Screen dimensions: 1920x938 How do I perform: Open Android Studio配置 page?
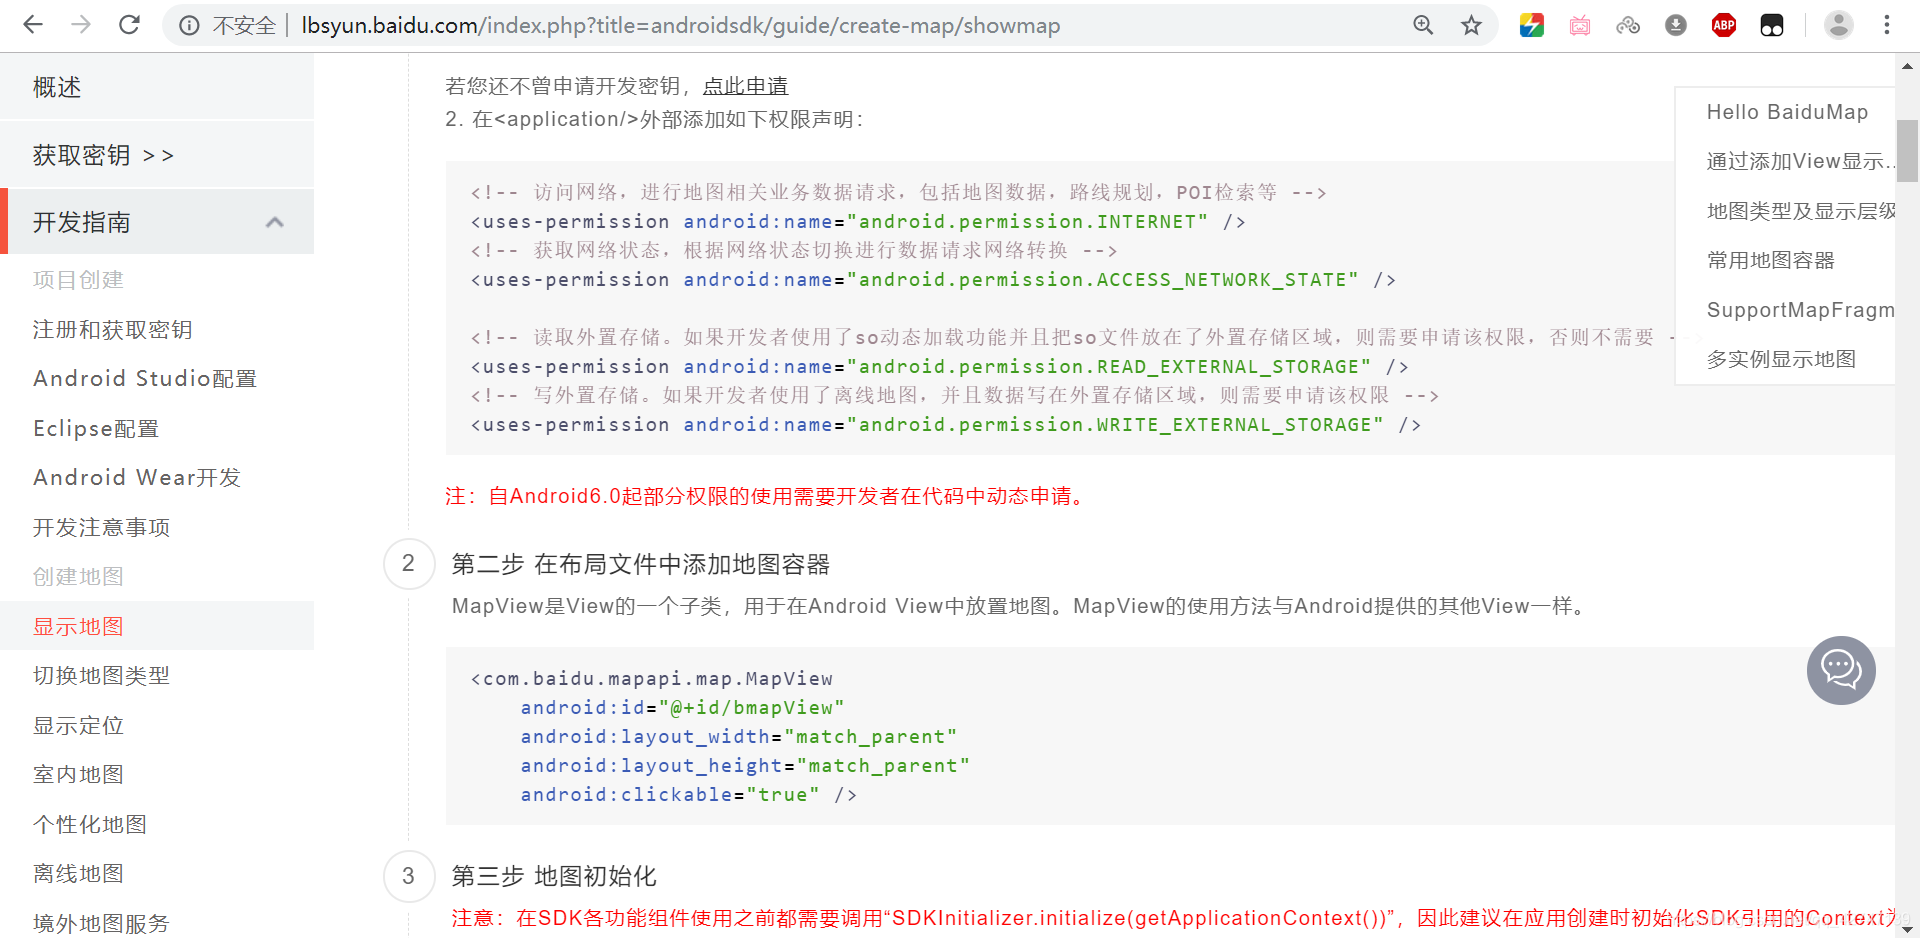click(145, 379)
